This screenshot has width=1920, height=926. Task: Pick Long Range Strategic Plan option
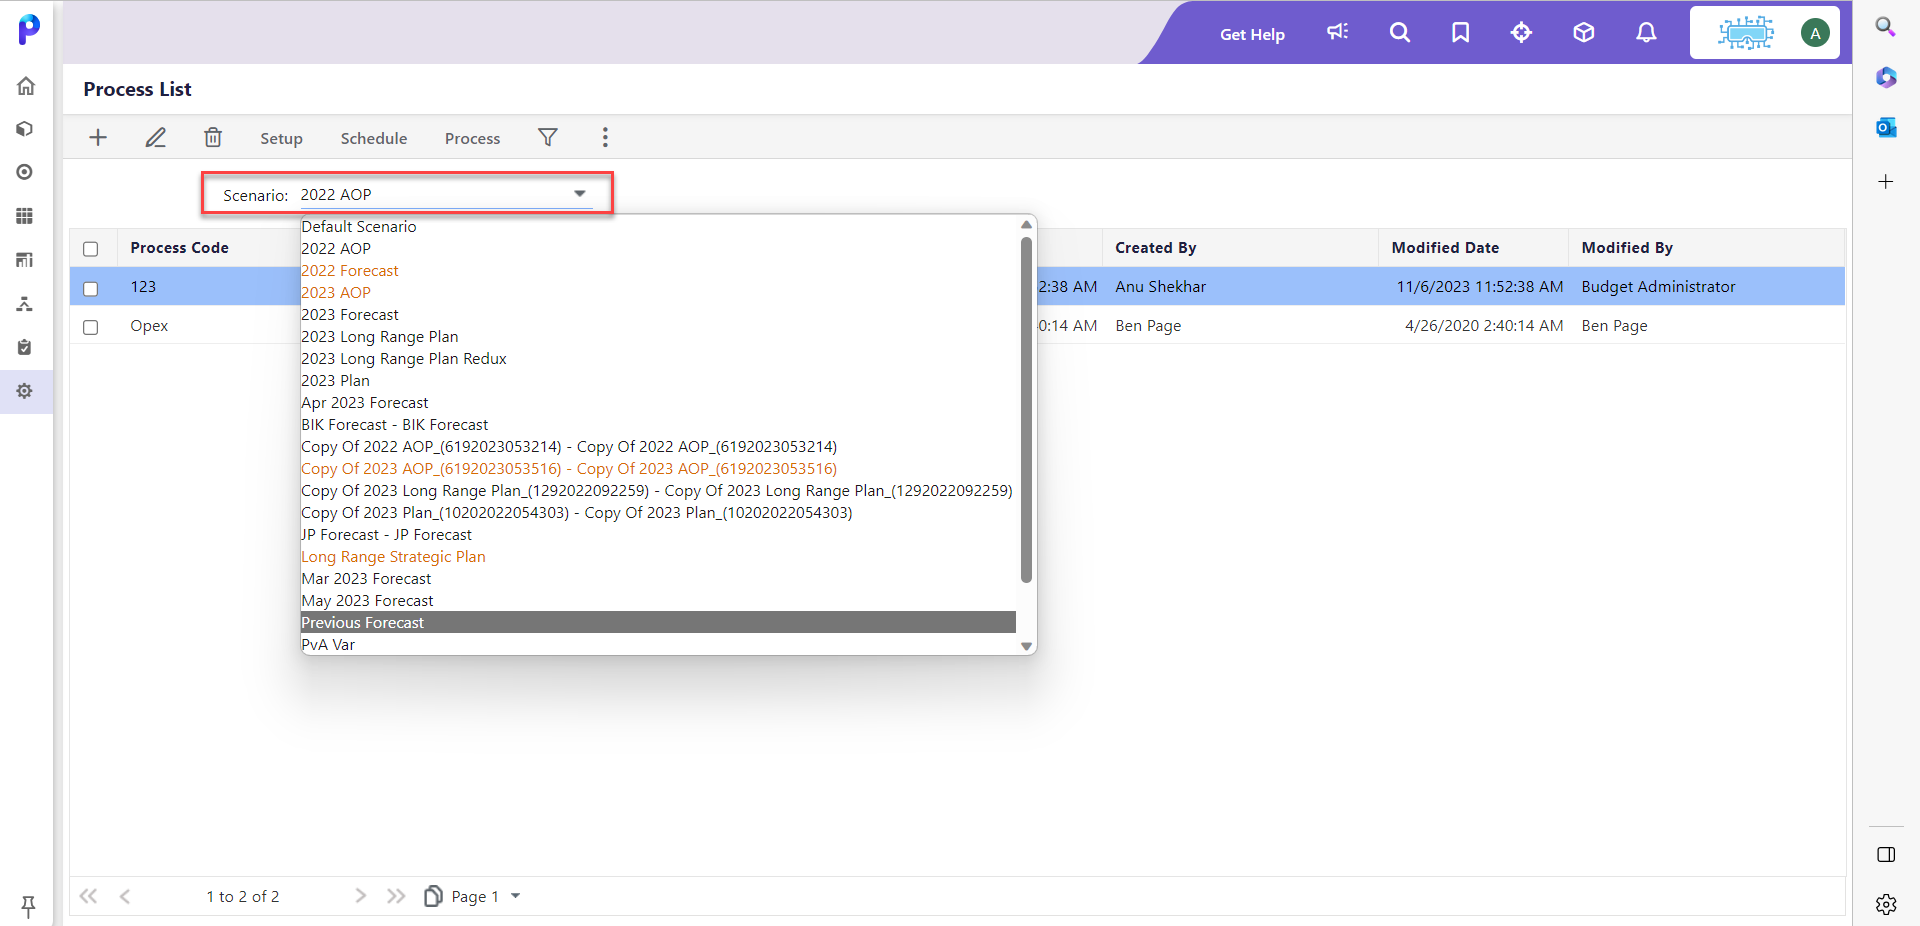(658, 557)
